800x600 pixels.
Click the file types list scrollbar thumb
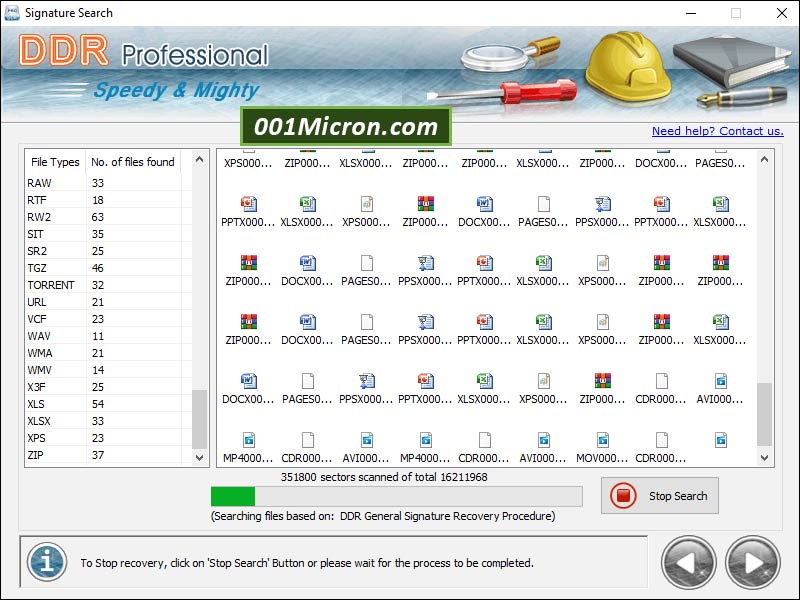tap(199, 419)
